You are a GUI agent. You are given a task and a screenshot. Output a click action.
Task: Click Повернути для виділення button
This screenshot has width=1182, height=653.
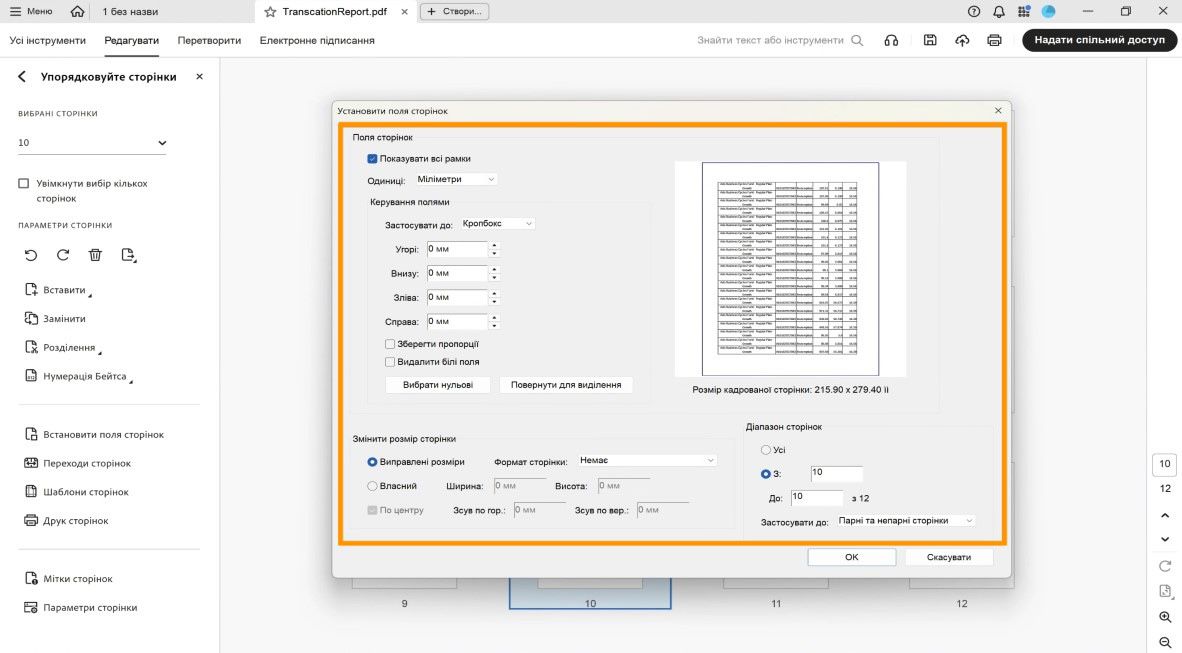(566, 385)
